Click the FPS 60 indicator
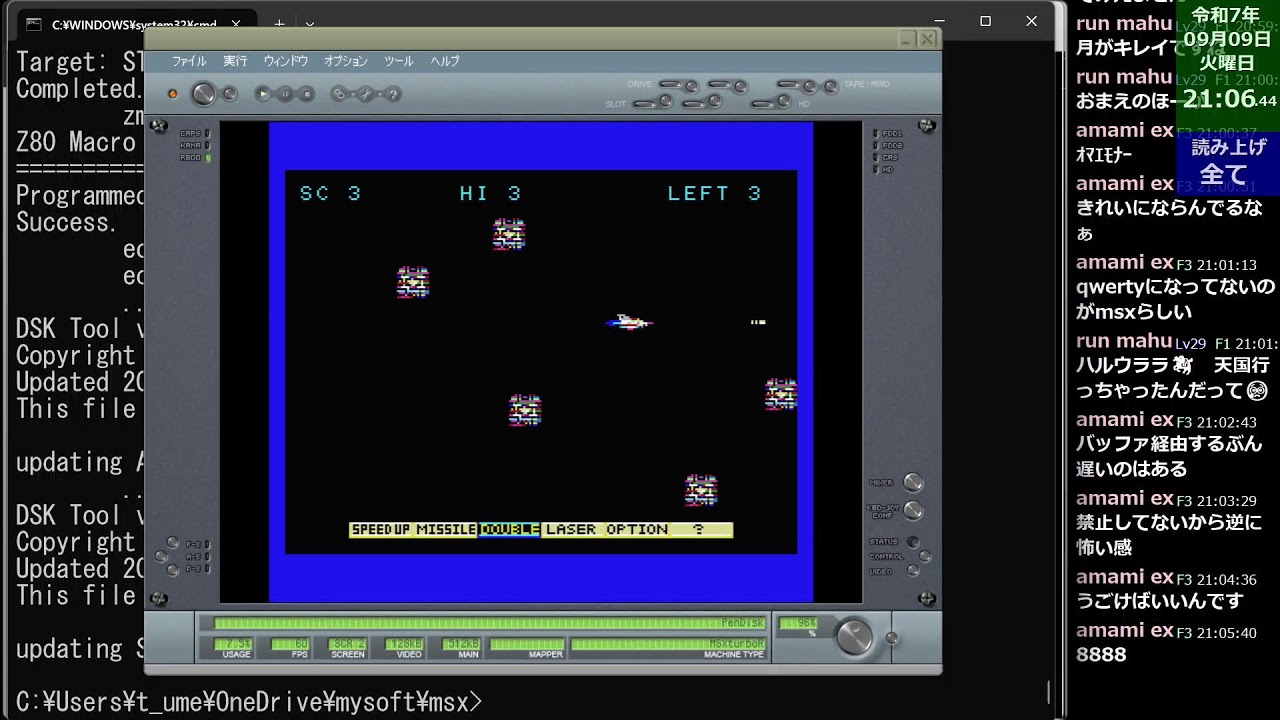The width and height of the screenshot is (1280, 720). point(291,645)
